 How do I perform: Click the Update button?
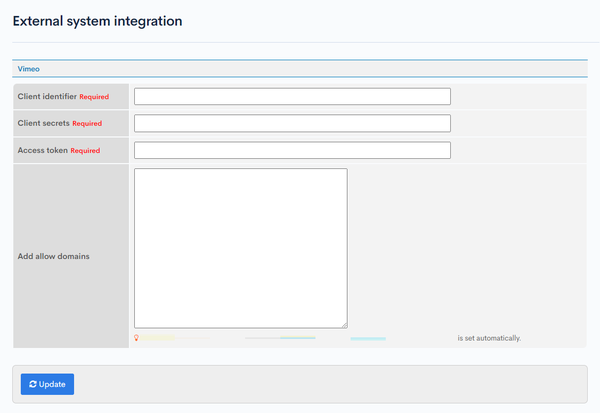click(x=47, y=384)
